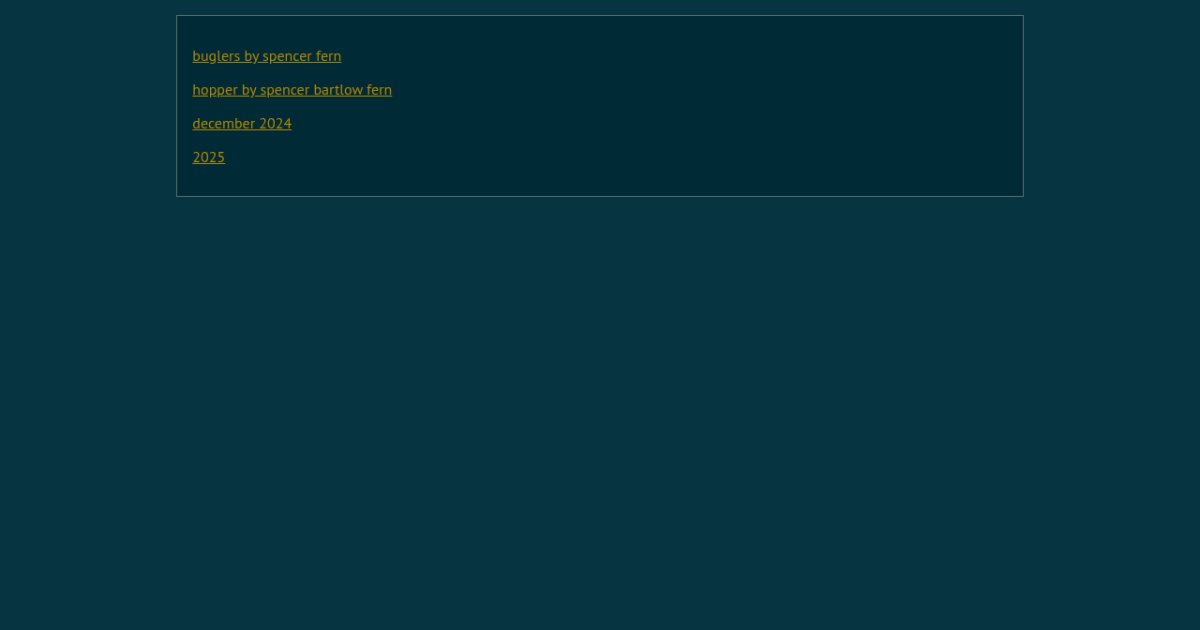Visit the Spencer Bartlow Fern hopper page
The width and height of the screenshot is (1200, 630).
click(291, 90)
